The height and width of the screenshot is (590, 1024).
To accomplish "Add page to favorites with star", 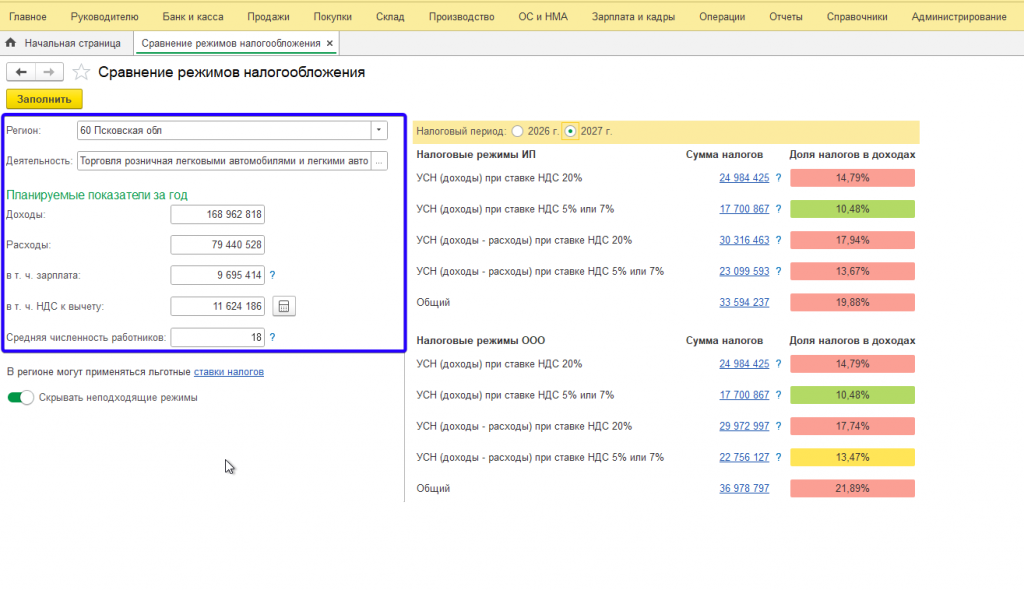I will [x=81, y=72].
